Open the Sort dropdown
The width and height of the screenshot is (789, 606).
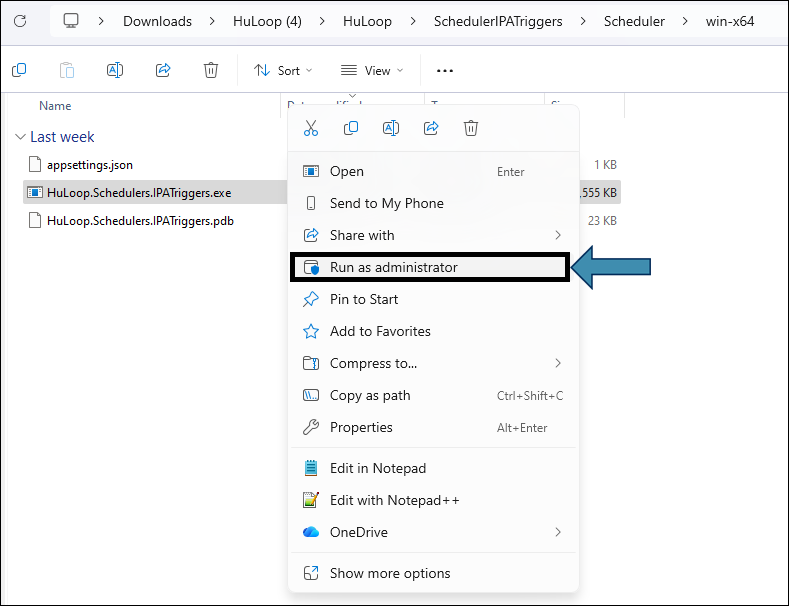pos(282,70)
